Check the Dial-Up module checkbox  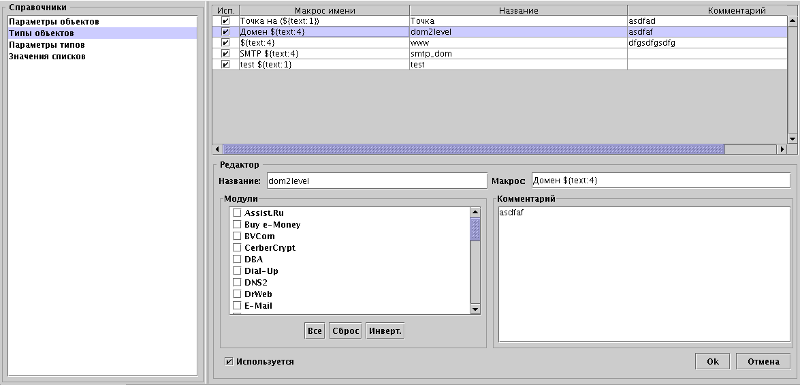[x=237, y=271]
